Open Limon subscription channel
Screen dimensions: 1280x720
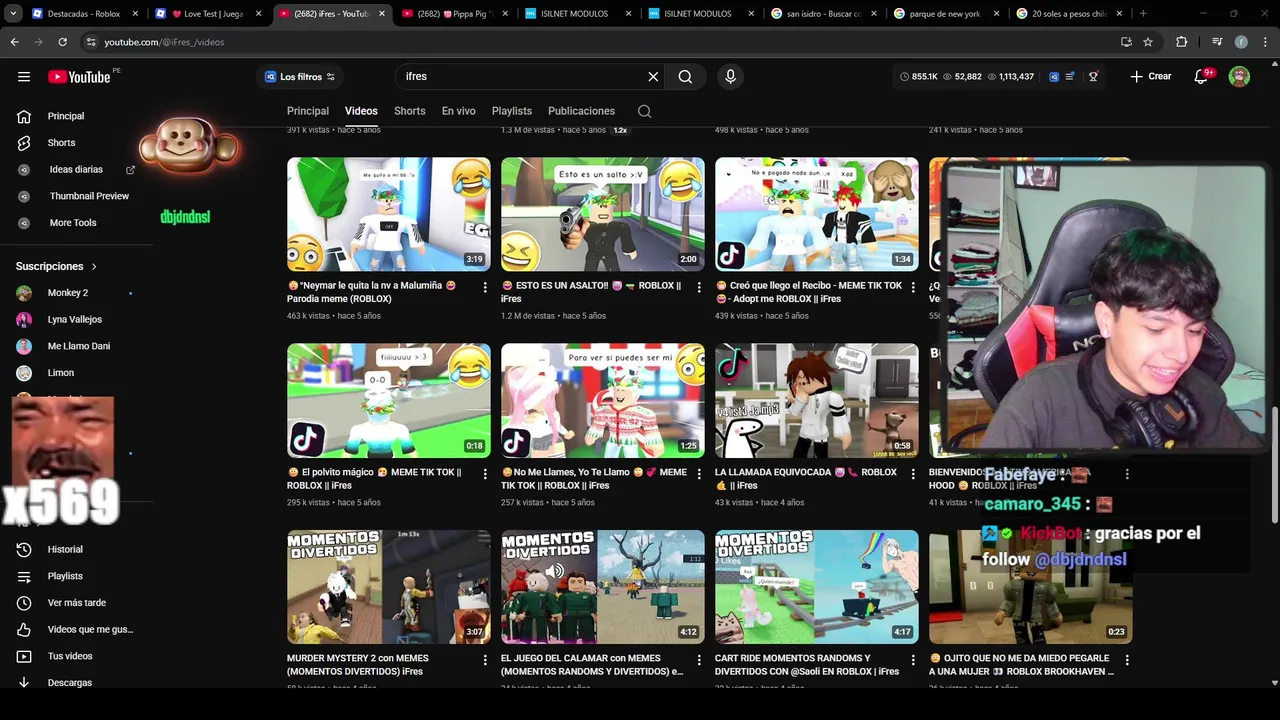click(61, 373)
